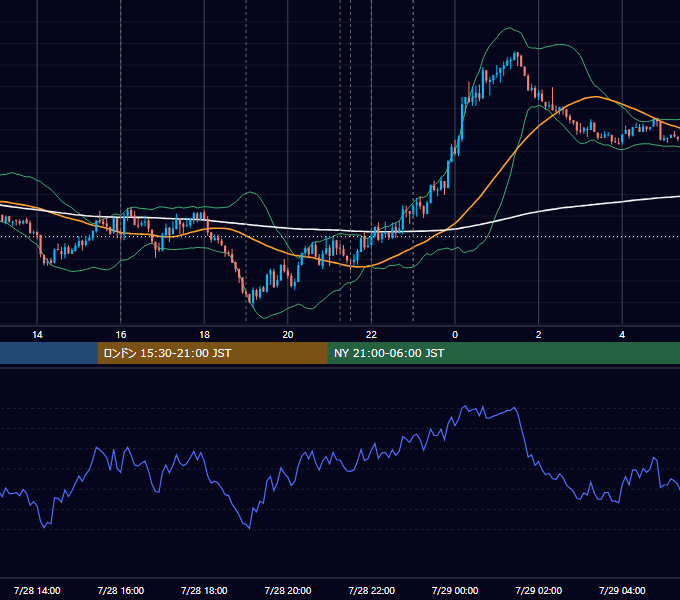Click the hour label 22 on the price chart axis
The width and height of the screenshot is (680, 600).
(371, 335)
